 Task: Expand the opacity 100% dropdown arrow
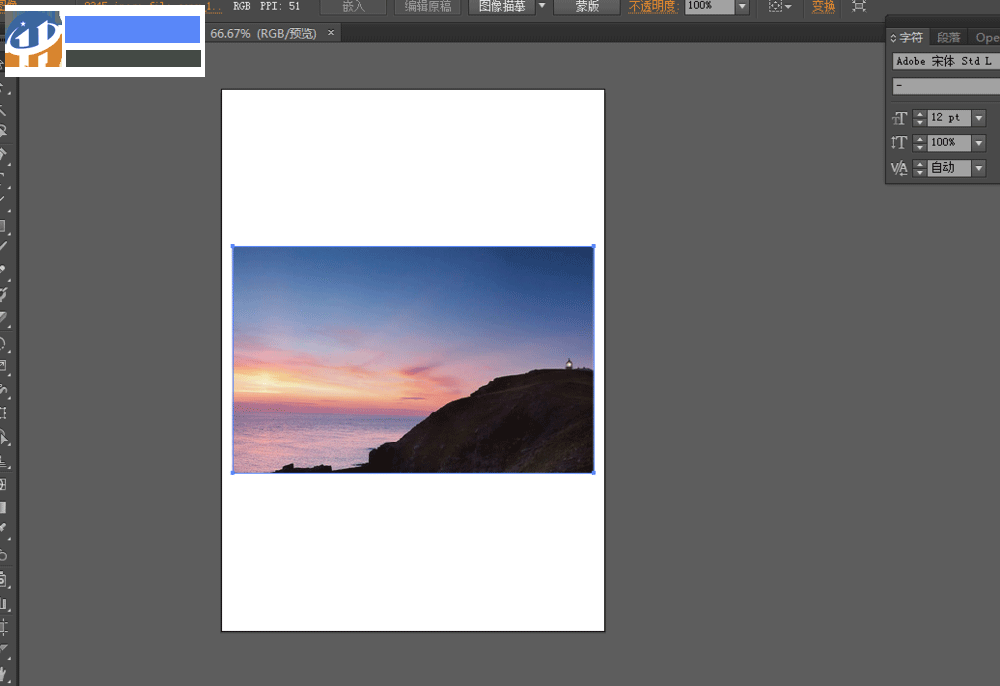(742, 7)
